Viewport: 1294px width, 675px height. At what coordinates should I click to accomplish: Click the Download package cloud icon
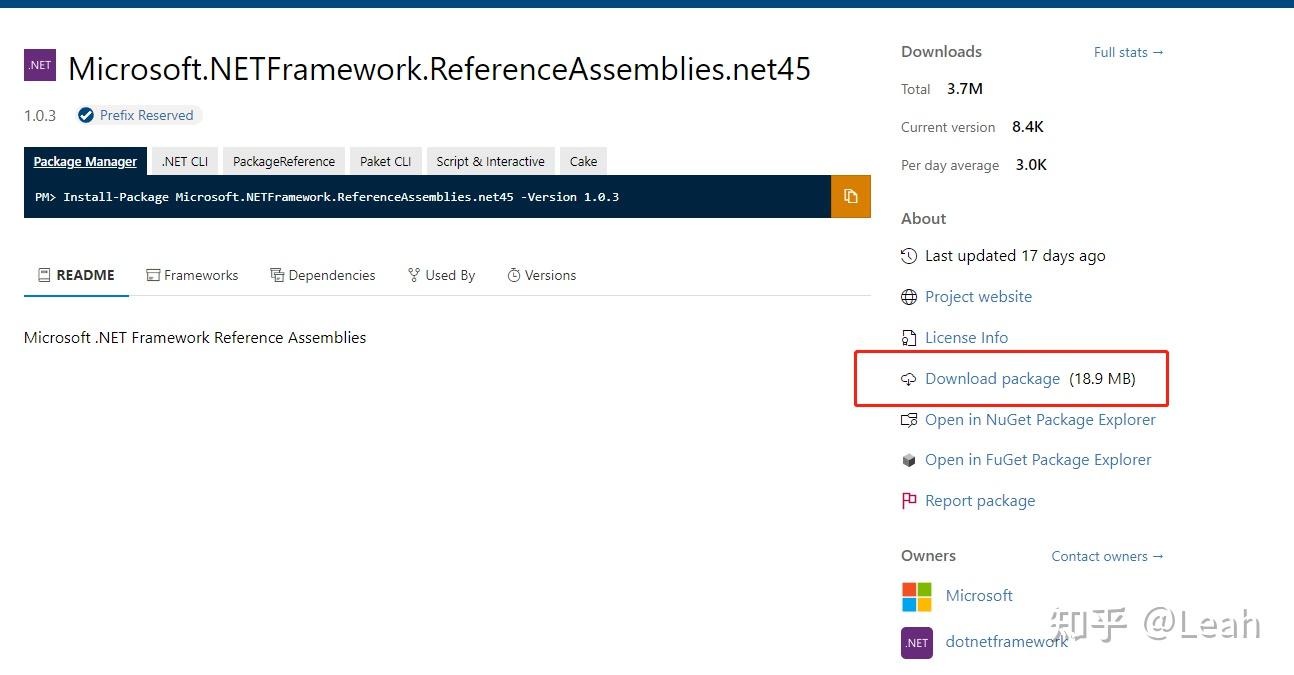coord(909,379)
